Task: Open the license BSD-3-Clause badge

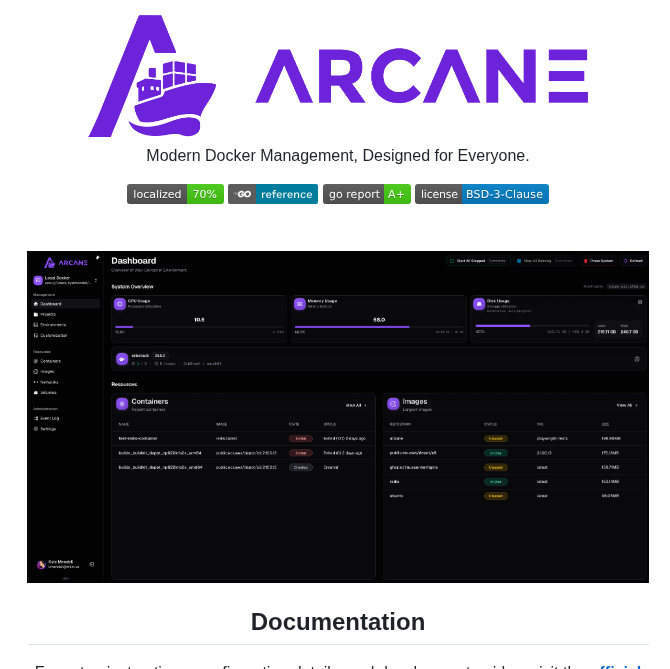Action: click(482, 194)
